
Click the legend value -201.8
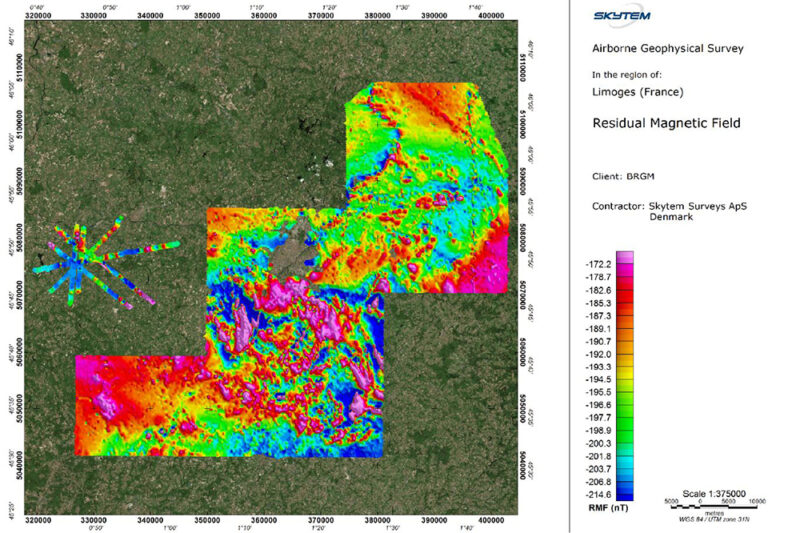coord(598,456)
